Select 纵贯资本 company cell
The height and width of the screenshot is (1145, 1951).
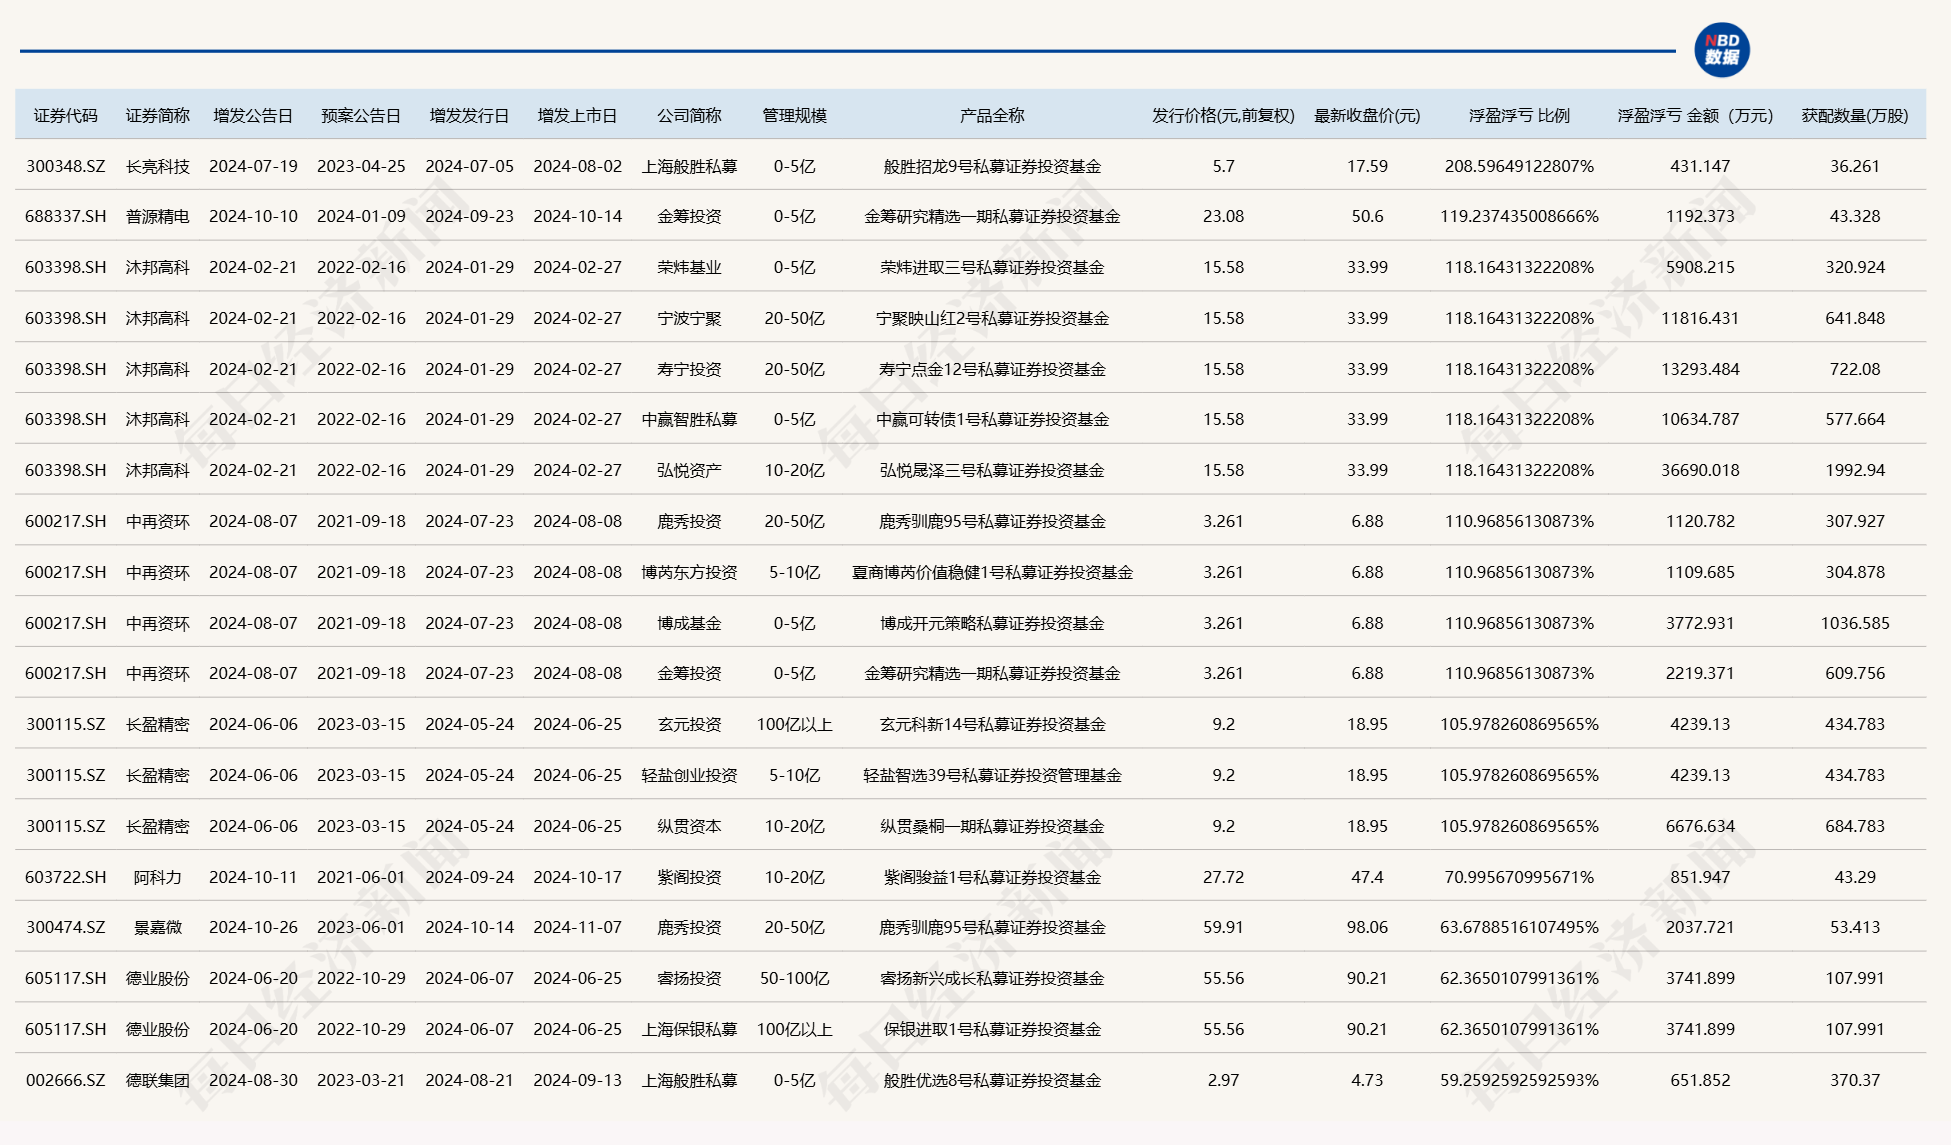point(689,826)
